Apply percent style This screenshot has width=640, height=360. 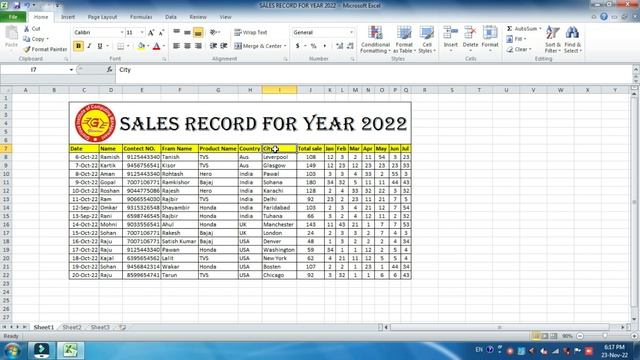[x=313, y=46]
